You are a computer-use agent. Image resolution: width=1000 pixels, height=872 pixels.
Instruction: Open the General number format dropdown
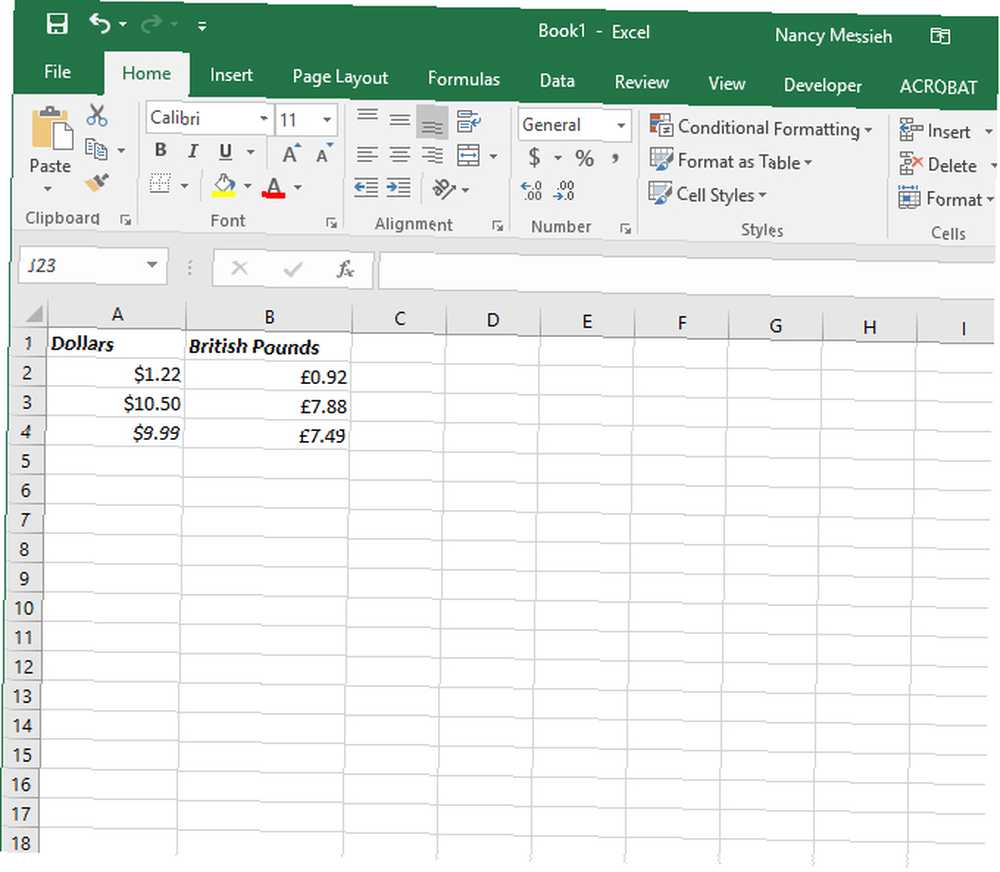pos(621,126)
